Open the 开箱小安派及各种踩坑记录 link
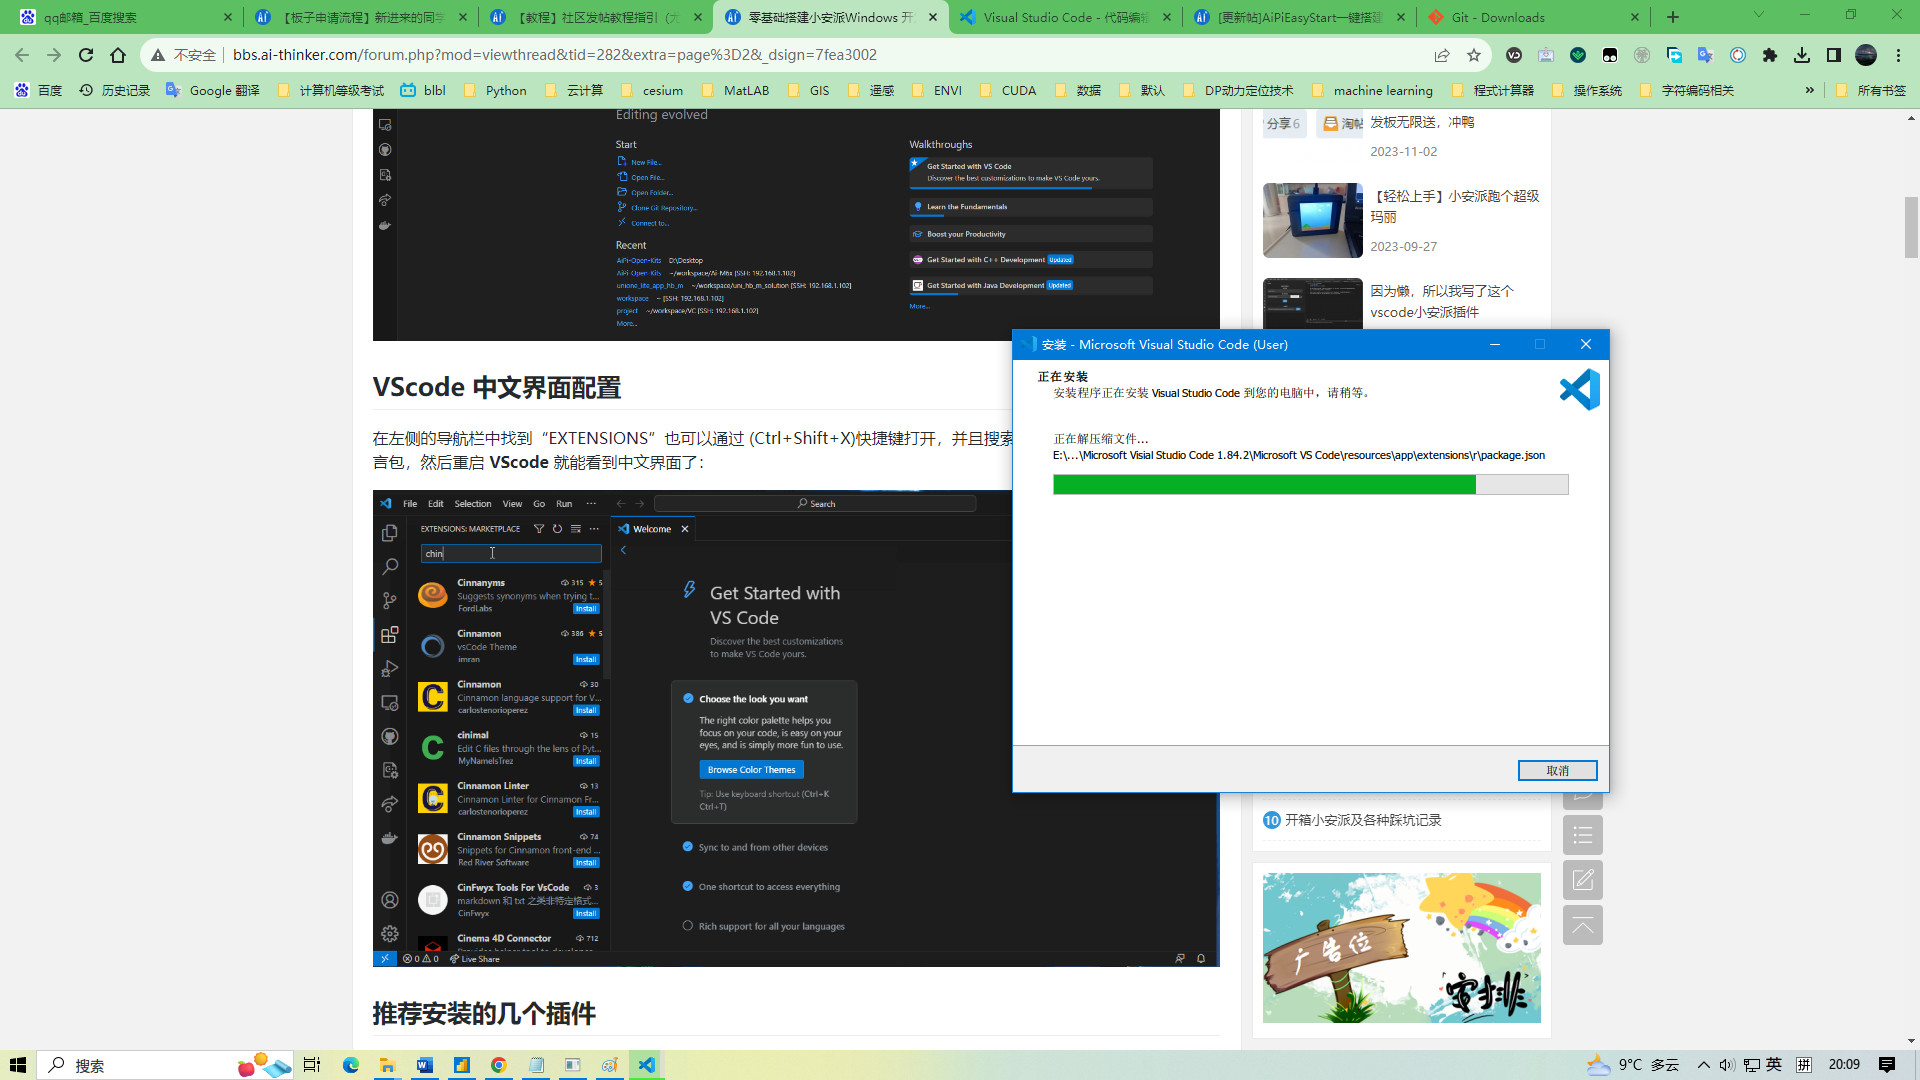This screenshot has height=1080, width=1920. [x=1363, y=820]
